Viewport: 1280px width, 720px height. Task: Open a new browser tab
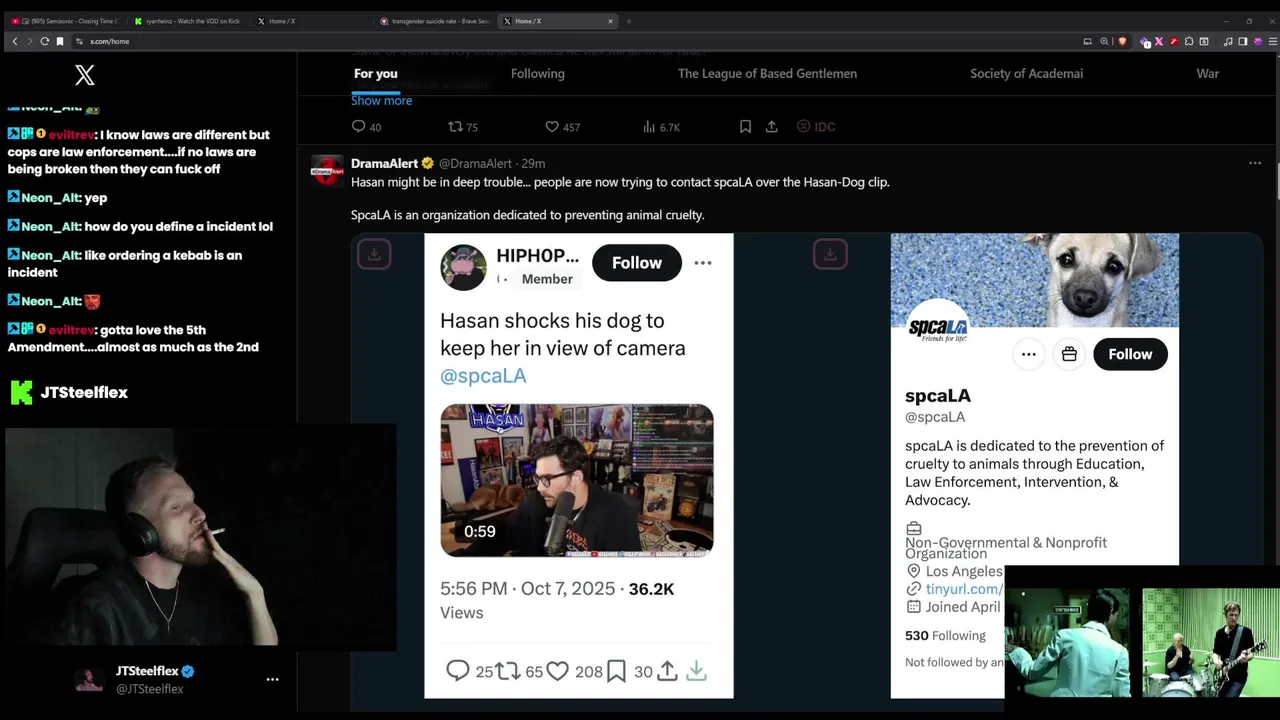[628, 21]
